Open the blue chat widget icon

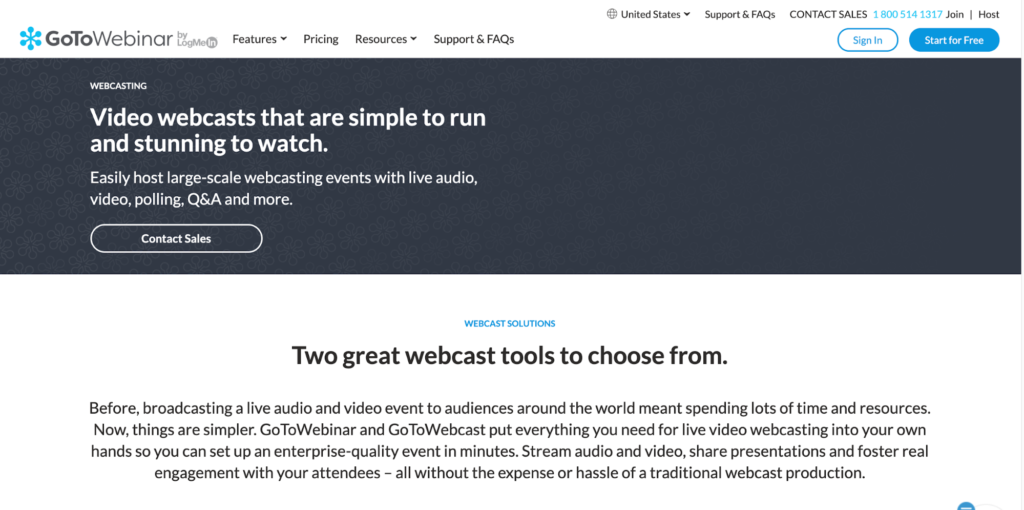(x=966, y=505)
